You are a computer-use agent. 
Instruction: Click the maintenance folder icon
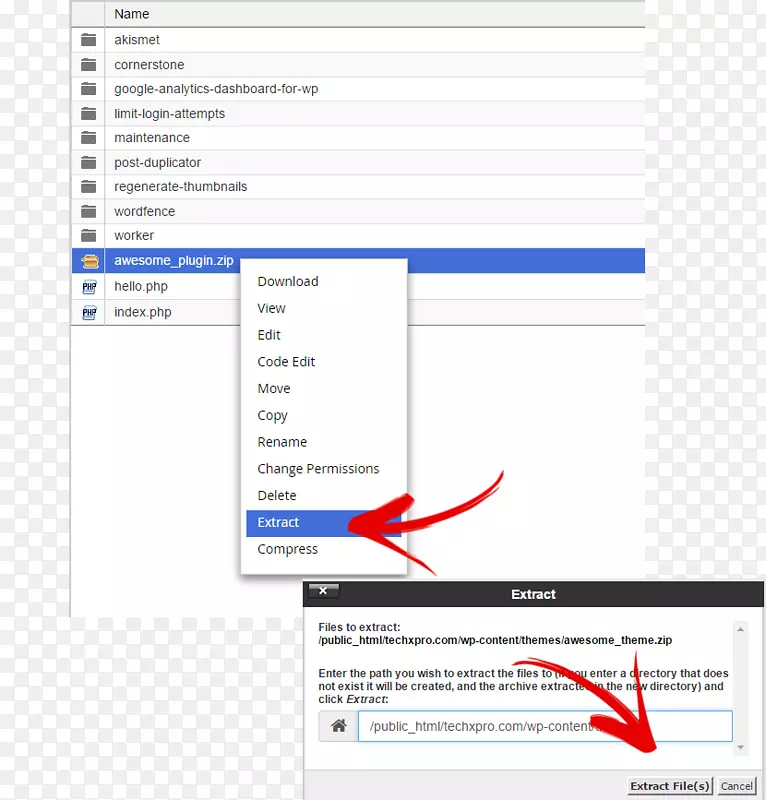pos(88,138)
